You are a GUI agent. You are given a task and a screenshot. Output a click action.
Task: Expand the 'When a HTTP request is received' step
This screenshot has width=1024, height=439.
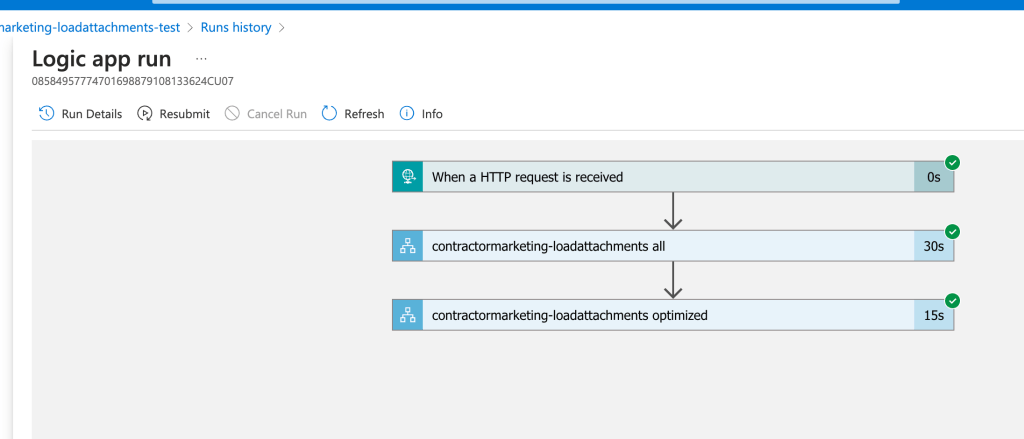(673, 176)
